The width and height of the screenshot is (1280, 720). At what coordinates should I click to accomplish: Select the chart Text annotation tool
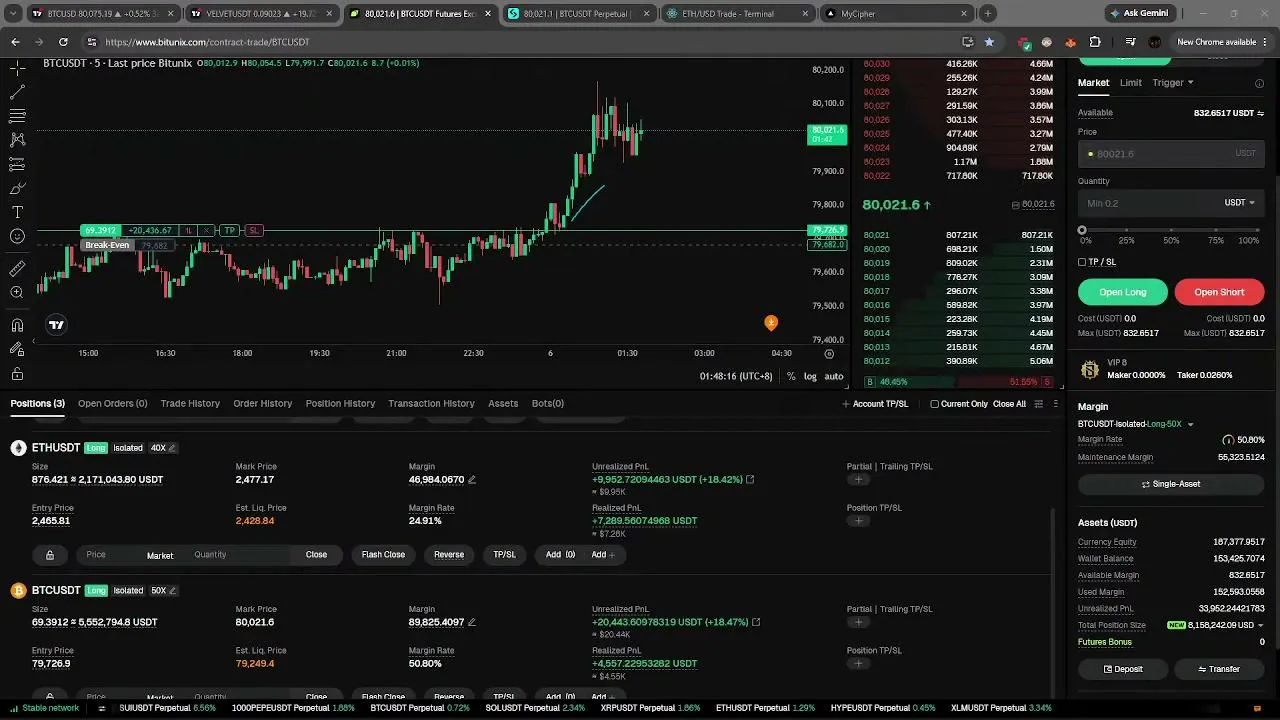coord(17,212)
